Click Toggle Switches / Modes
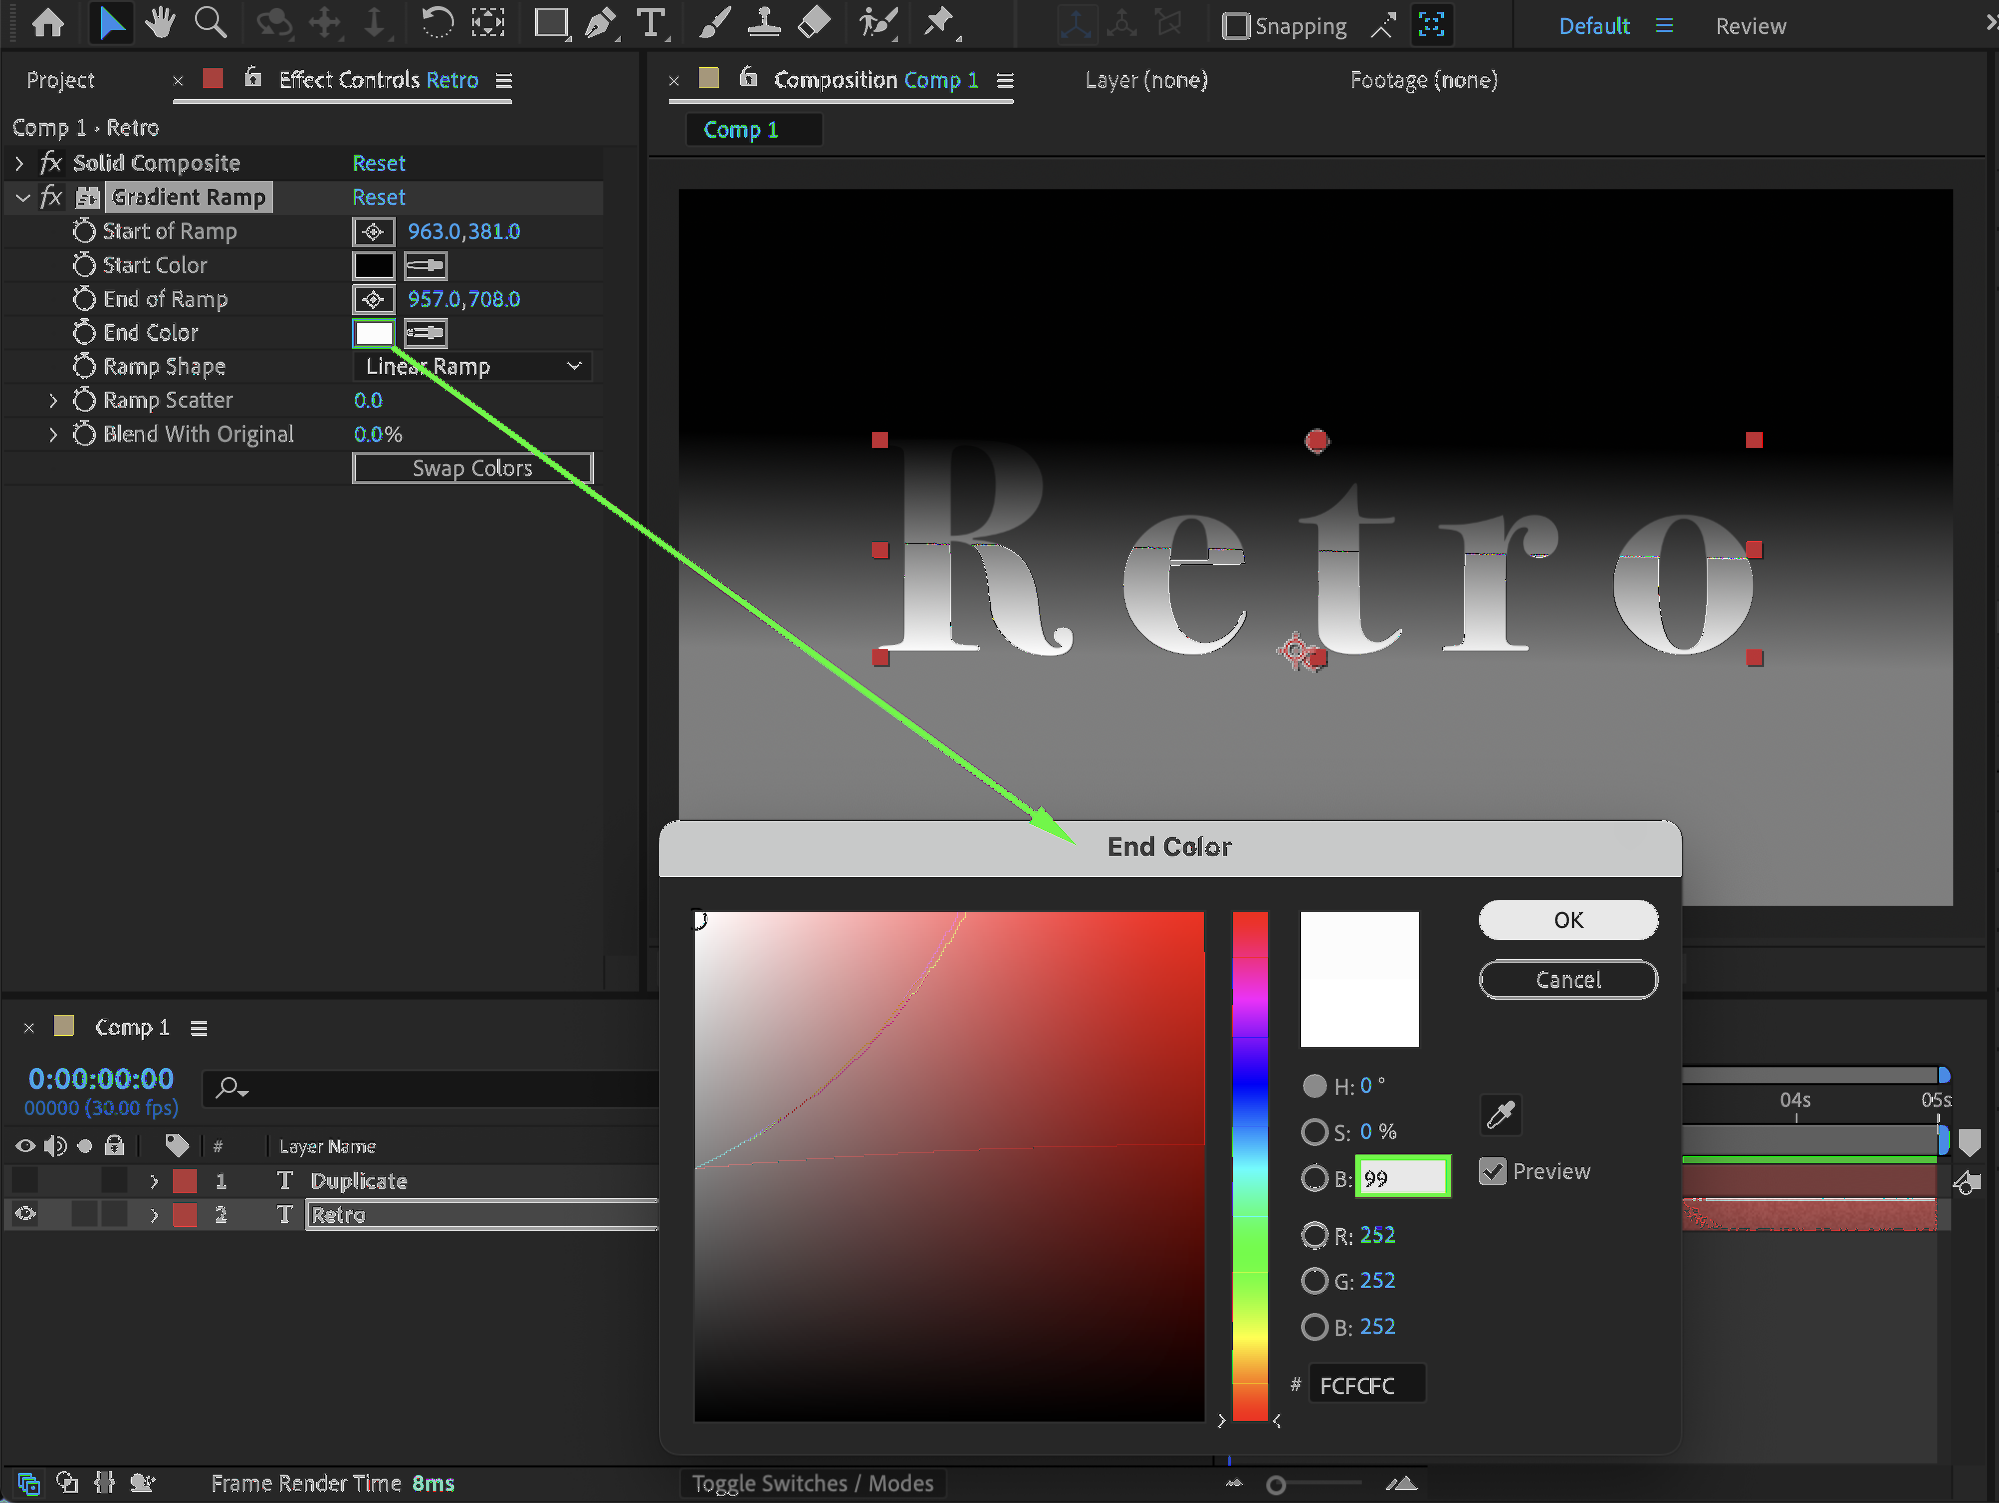1999x1504 pixels. [x=812, y=1483]
